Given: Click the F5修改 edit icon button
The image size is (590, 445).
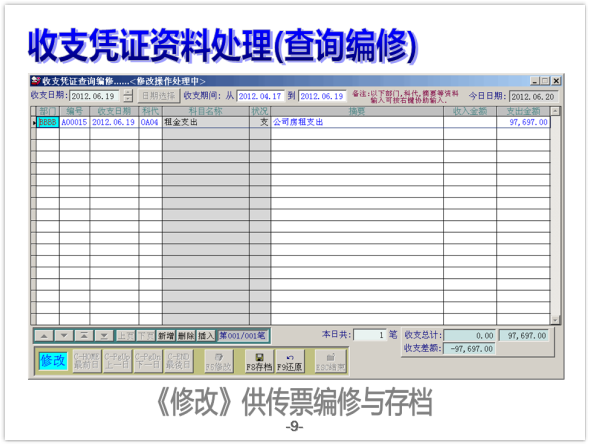Looking at the screenshot, I should 219,361.
